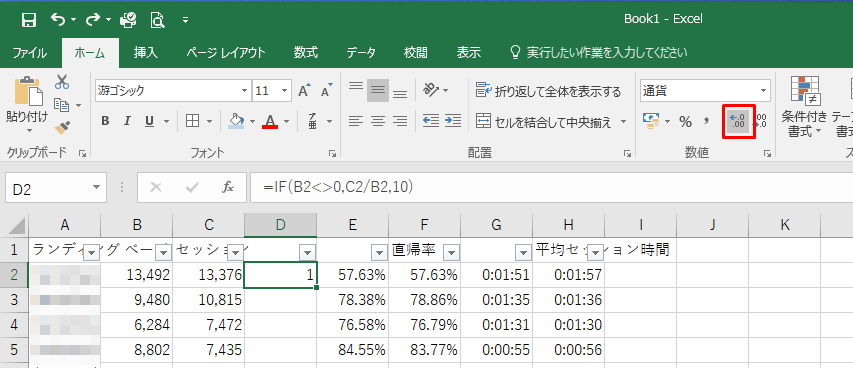
Task: Click セルを結合して中央揃え merge and center
Action: pos(545,121)
